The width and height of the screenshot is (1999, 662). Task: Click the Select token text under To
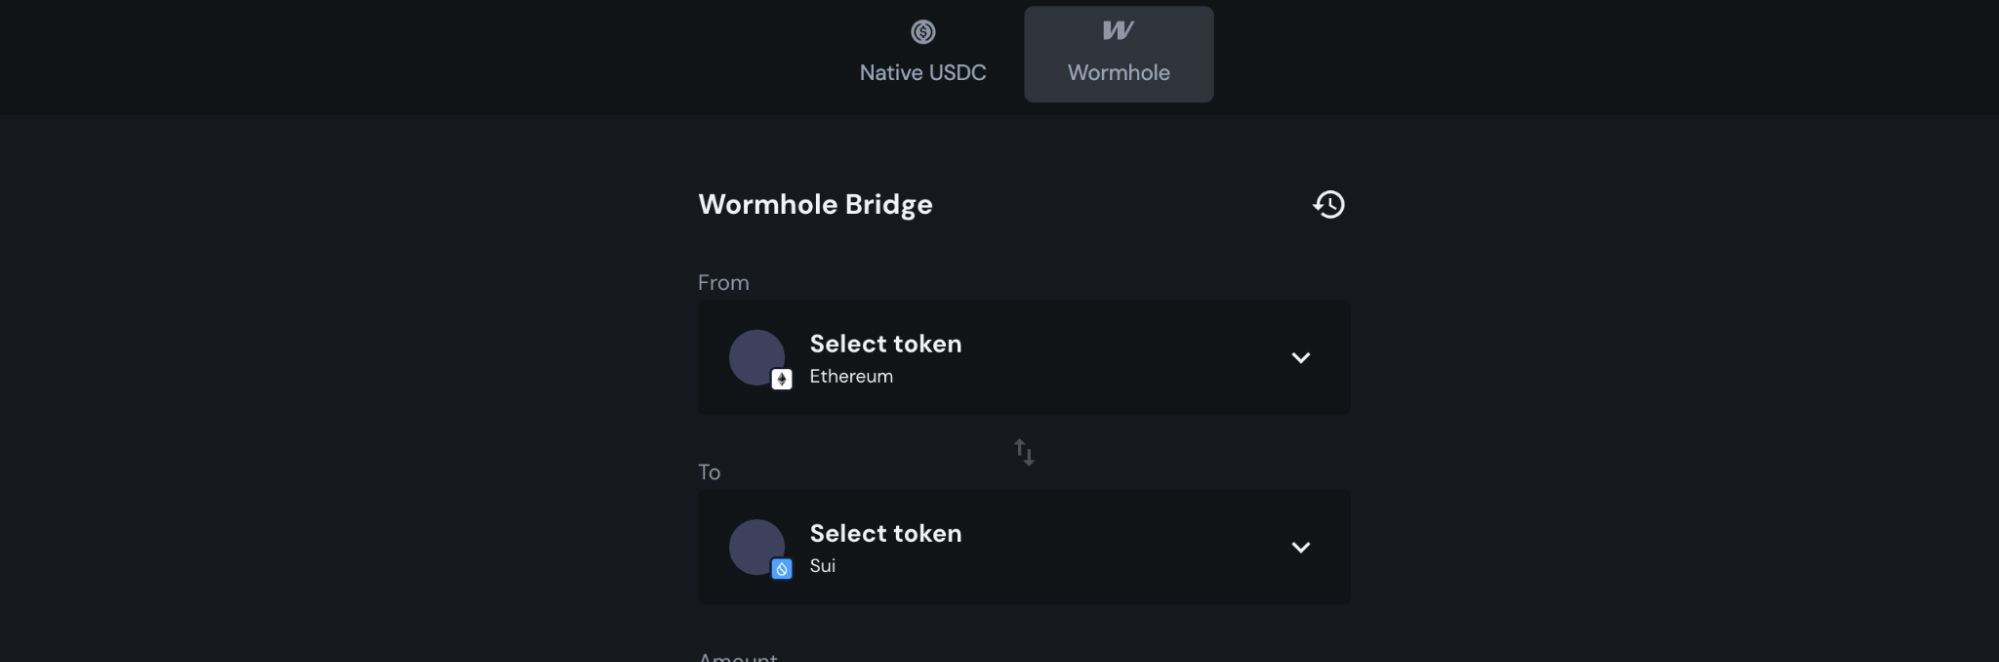(x=886, y=534)
